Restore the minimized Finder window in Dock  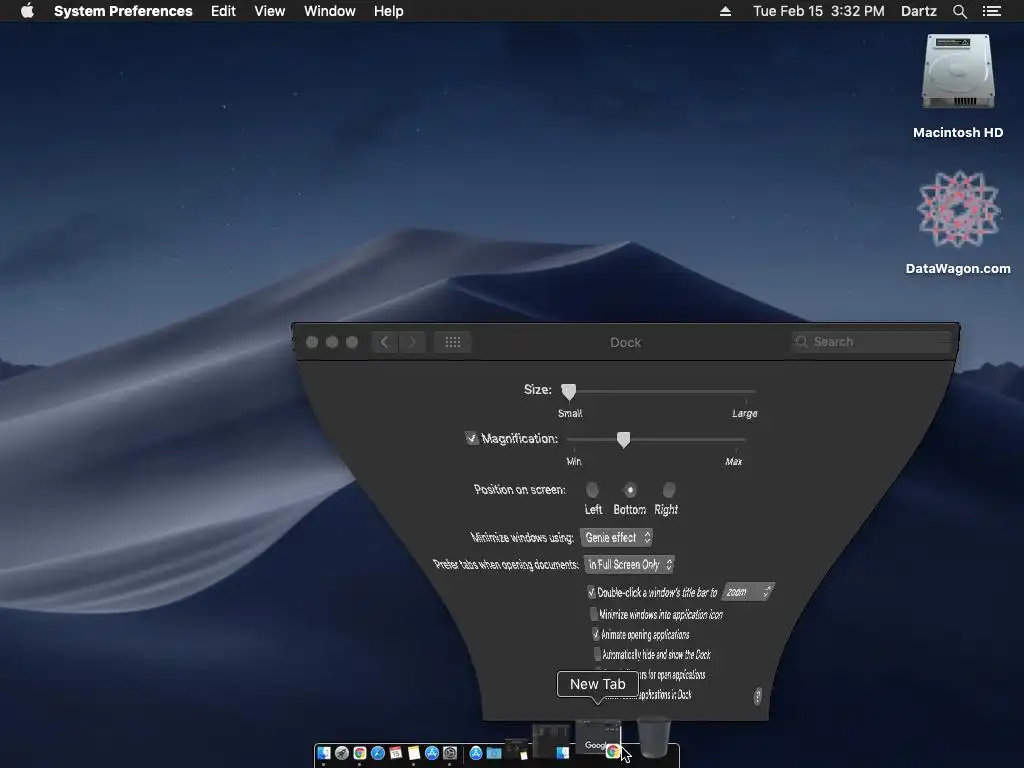551,741
